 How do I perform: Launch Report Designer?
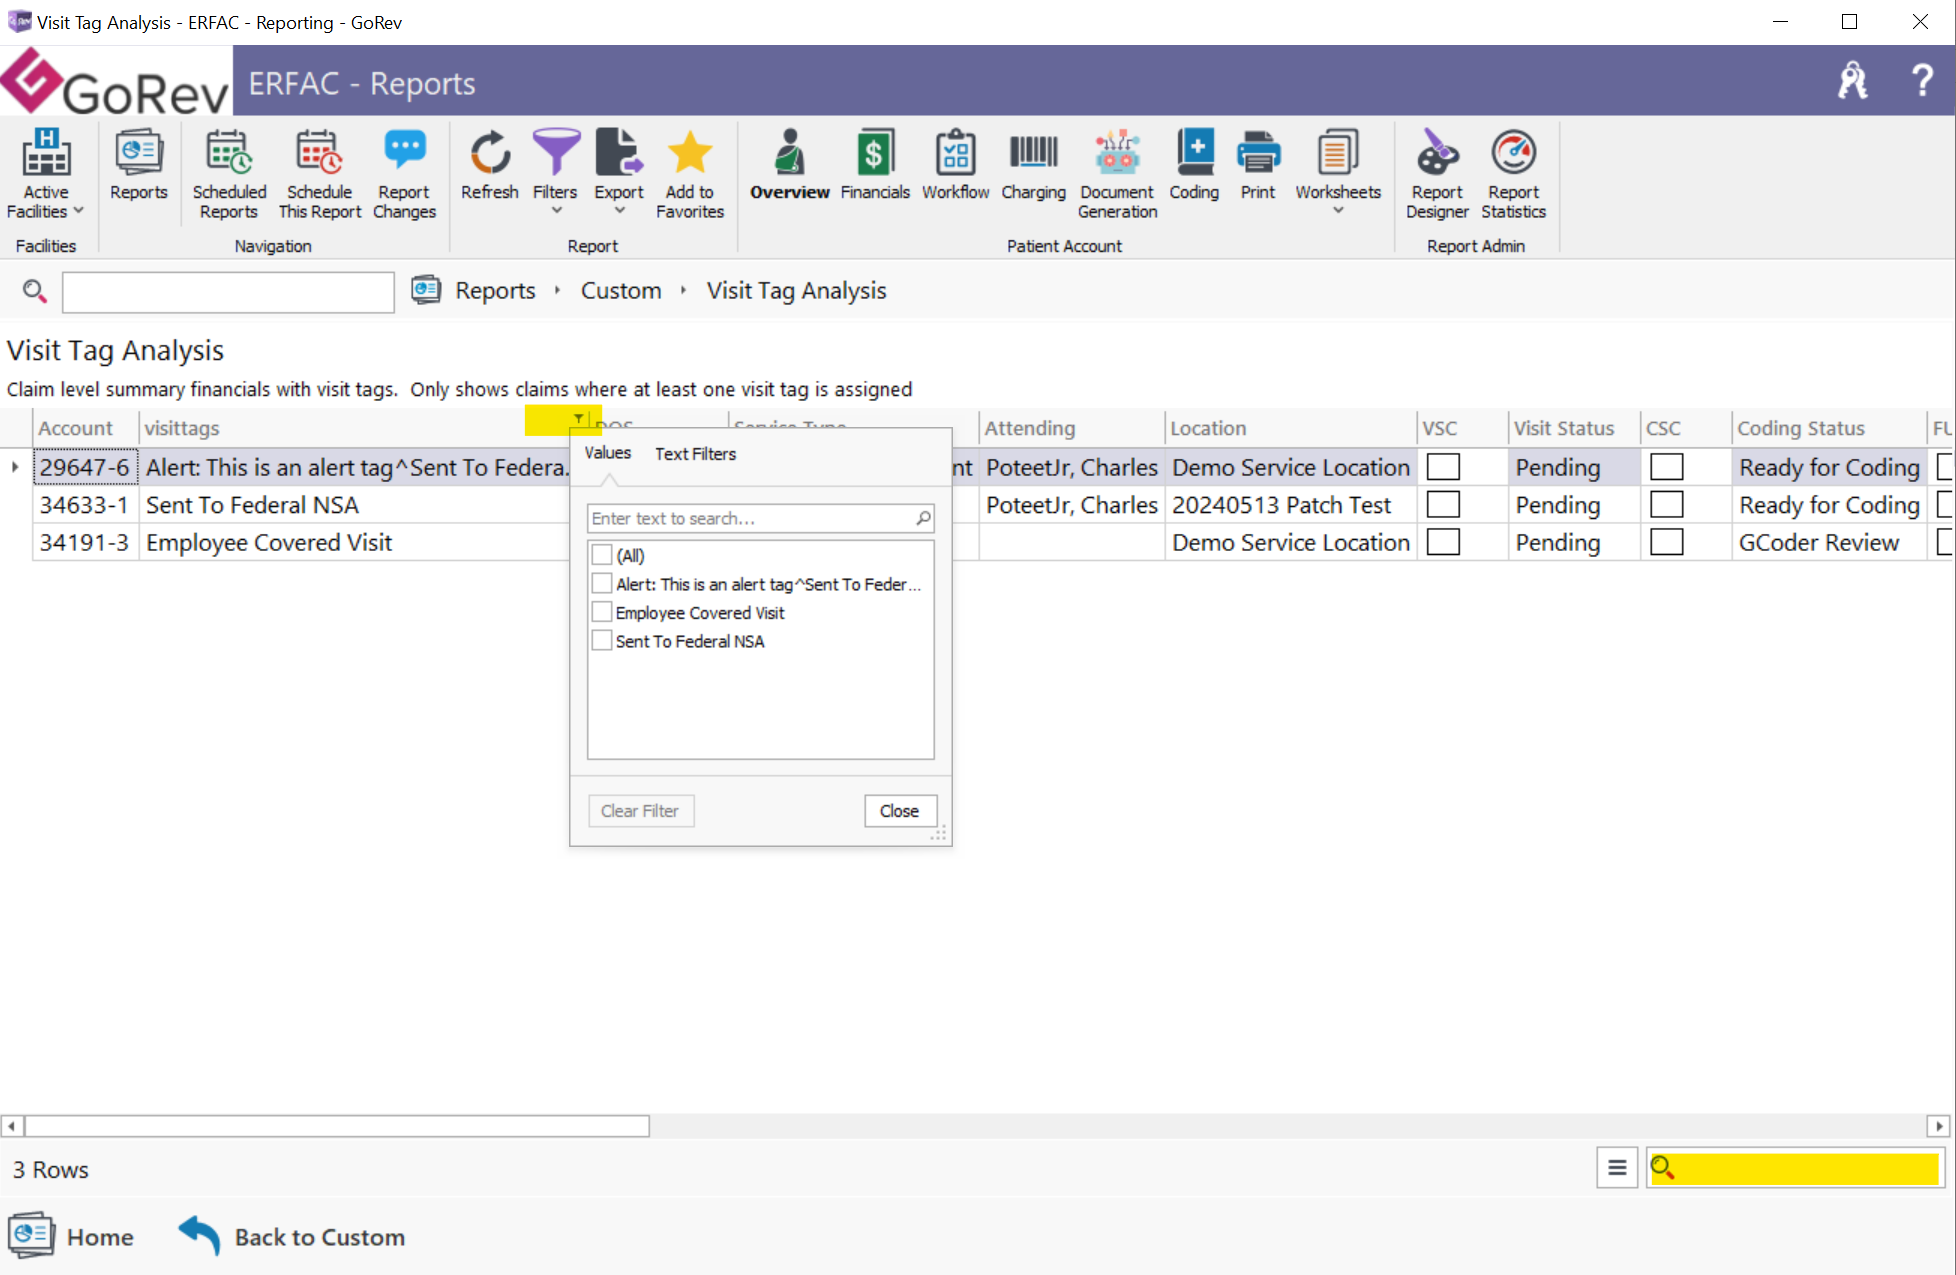(x=1437, y=175)
